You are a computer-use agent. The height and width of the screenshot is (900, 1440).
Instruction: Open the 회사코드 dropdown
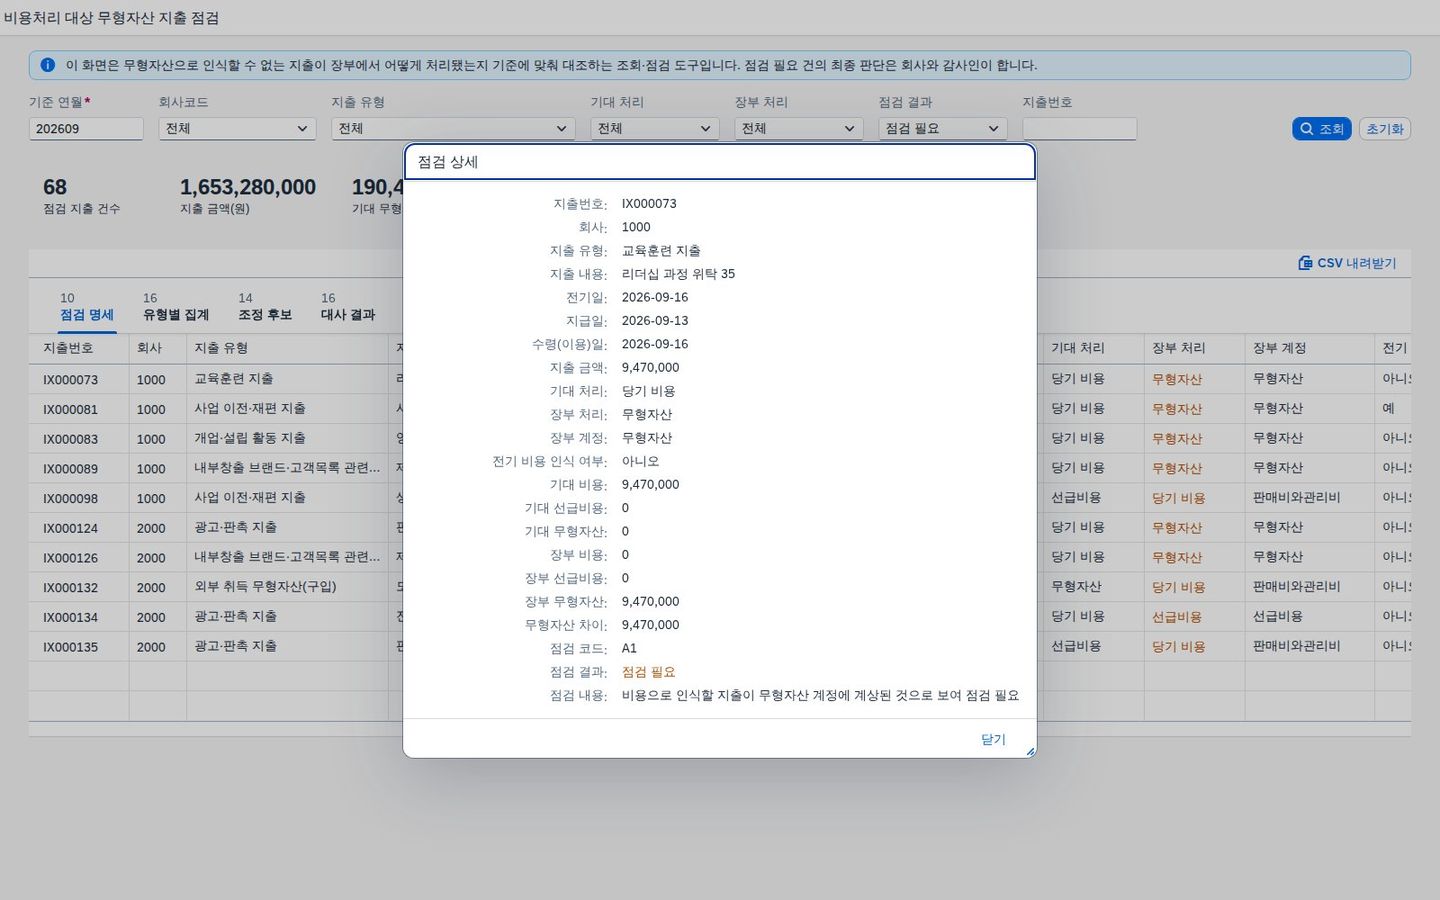click(237, 128)
